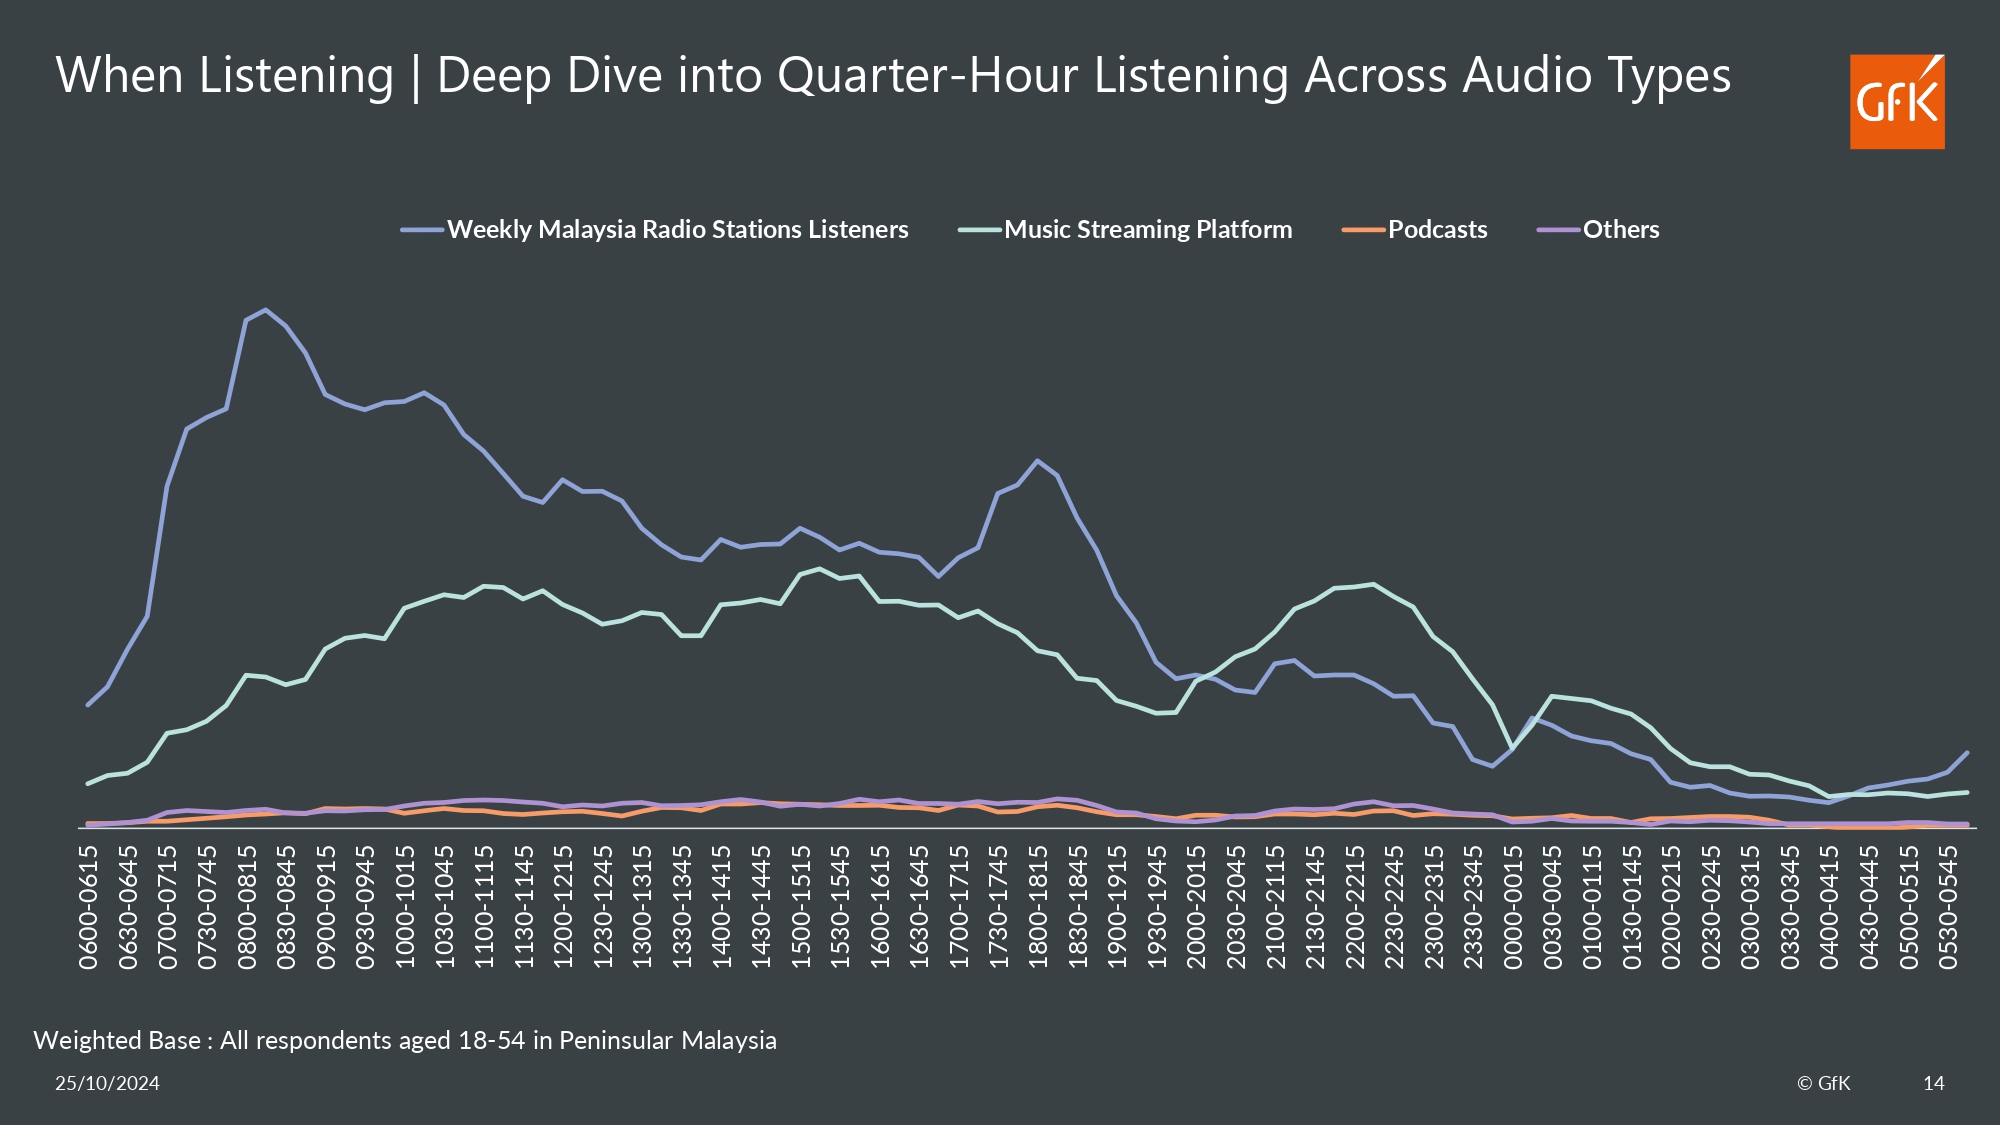The width and height of the screenshot is (2000, 1125).
Task: Select the Others legend entry
Action: click(x=1620, y=230)
